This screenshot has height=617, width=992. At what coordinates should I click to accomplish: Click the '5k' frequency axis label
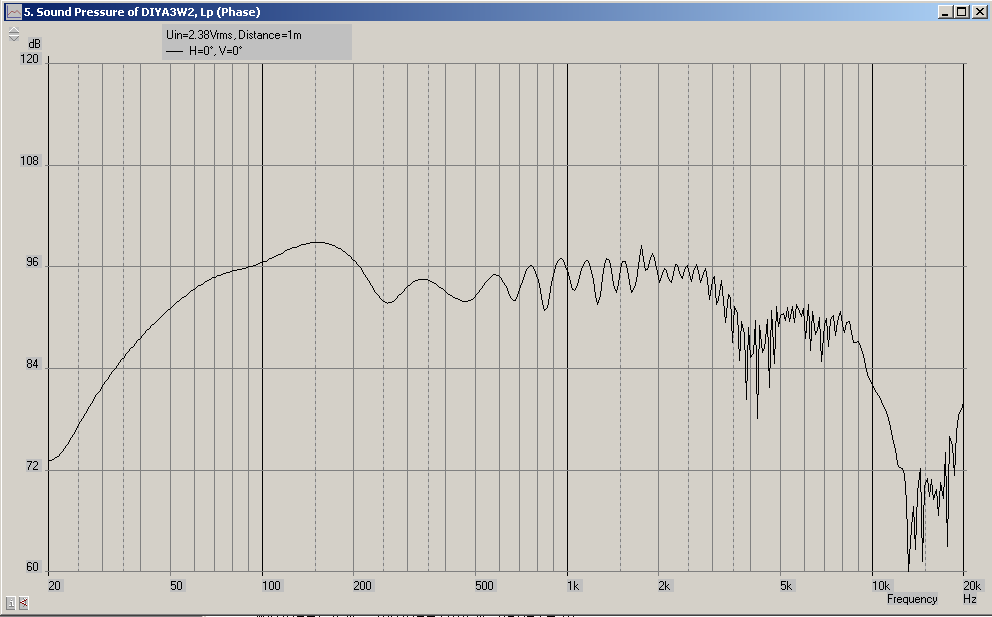tap(786, 586)
